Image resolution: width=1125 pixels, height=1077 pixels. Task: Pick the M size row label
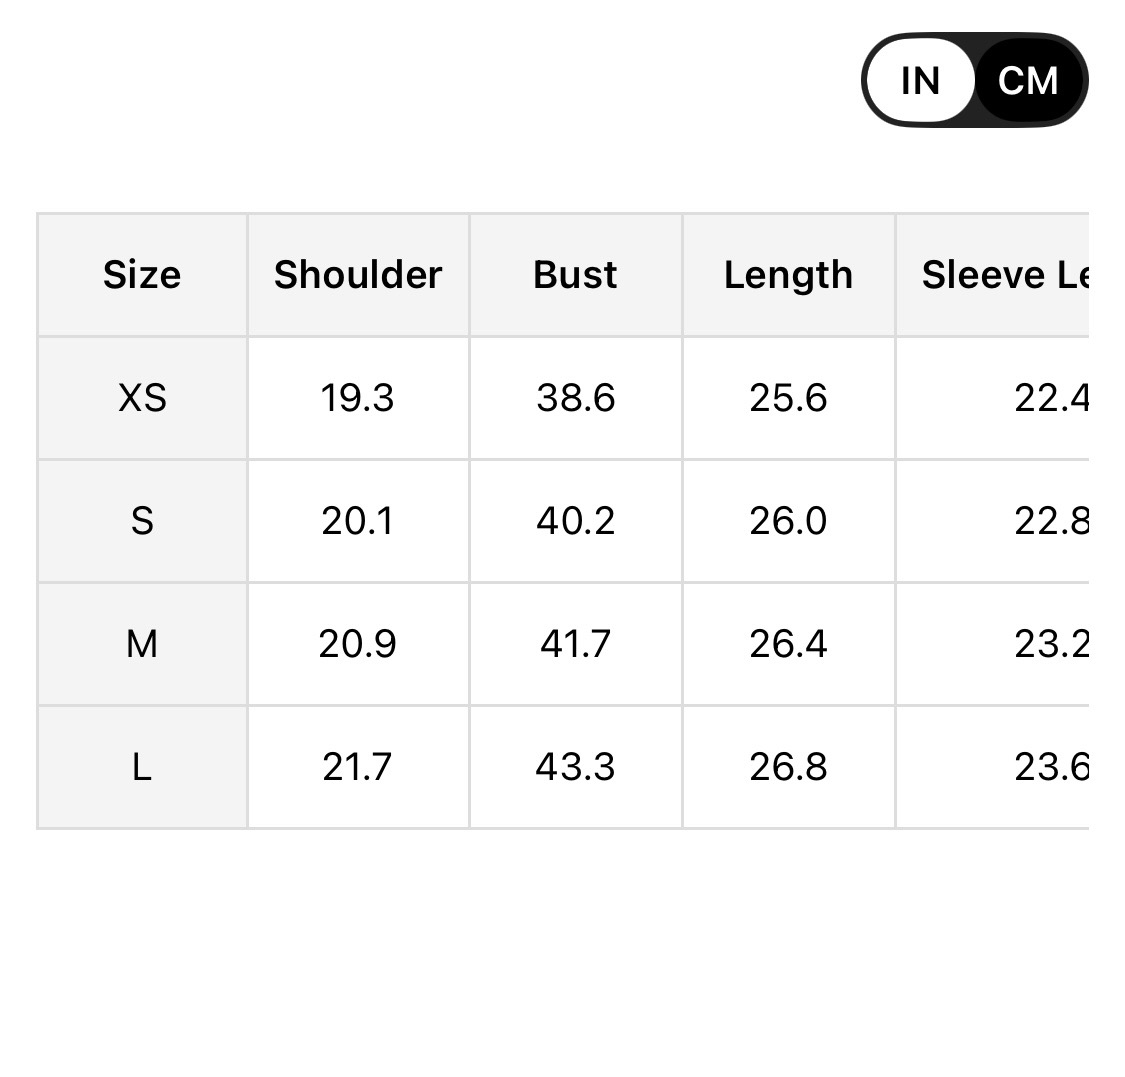click(x=142, y=644)
